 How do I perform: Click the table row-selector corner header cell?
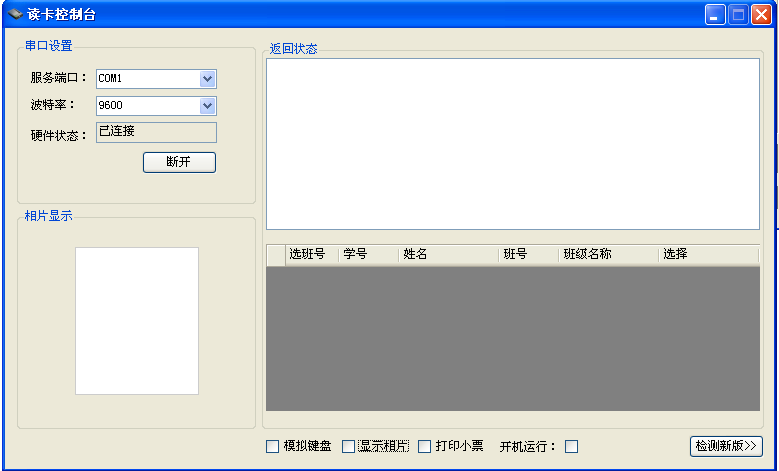click(276, 255)
